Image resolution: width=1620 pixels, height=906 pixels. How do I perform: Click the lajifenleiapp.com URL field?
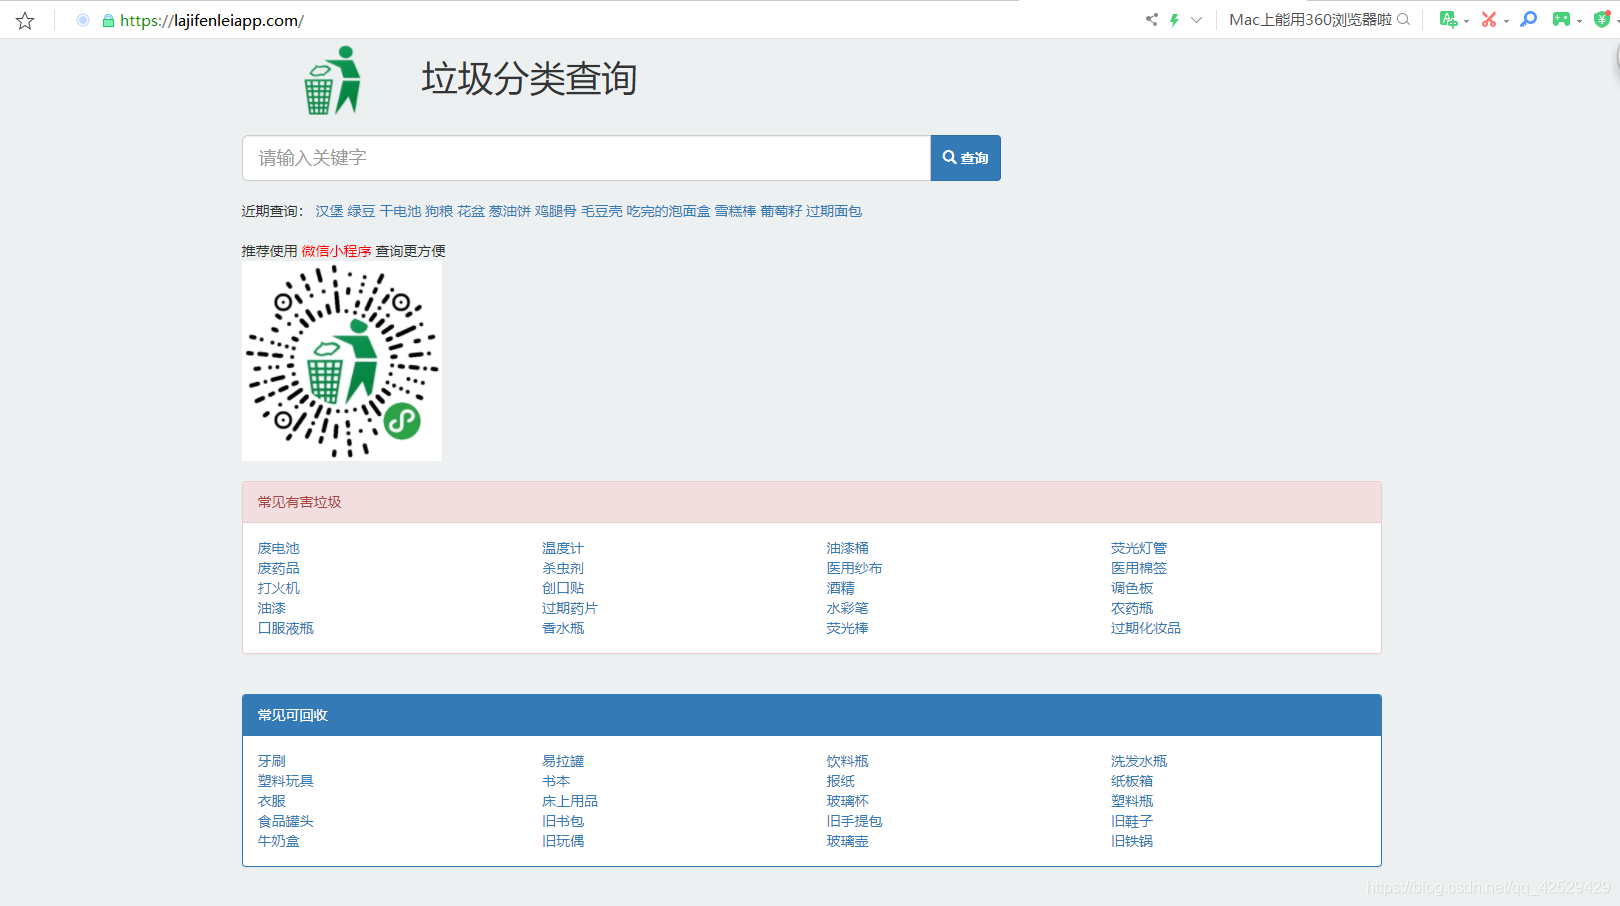[x=212, y=20]
